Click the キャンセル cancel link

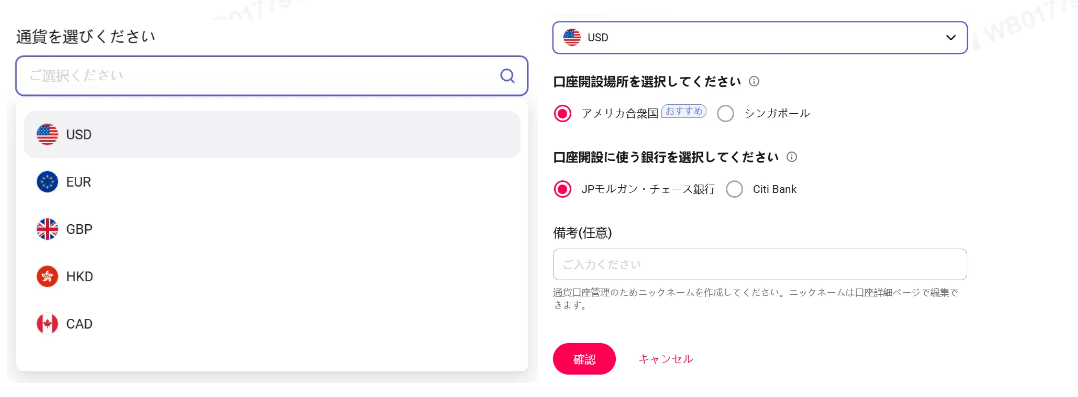pos(666,358)
